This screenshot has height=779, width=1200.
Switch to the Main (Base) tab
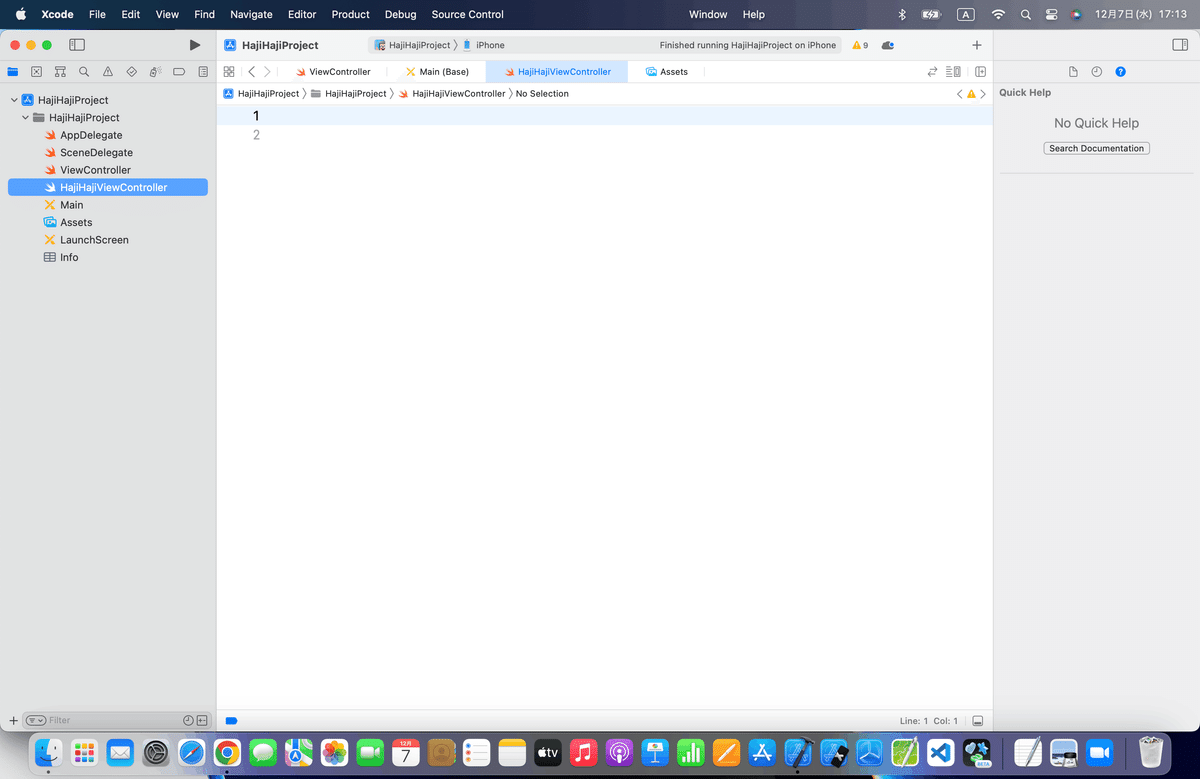coord(437,72)
